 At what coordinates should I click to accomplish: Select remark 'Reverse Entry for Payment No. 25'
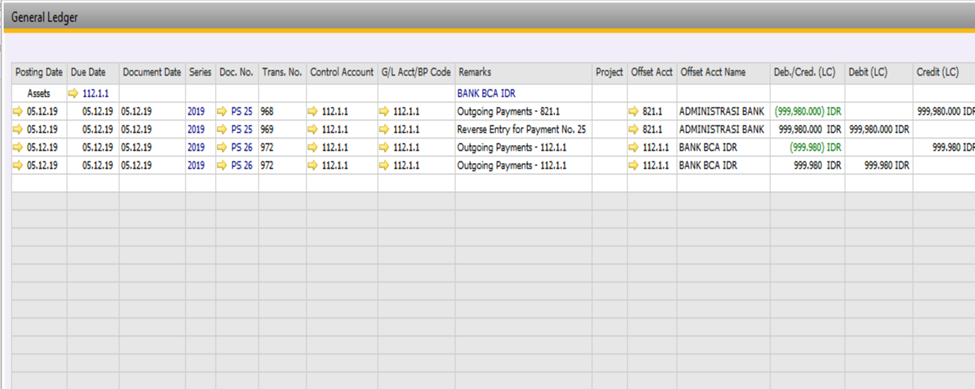(521, 130)
